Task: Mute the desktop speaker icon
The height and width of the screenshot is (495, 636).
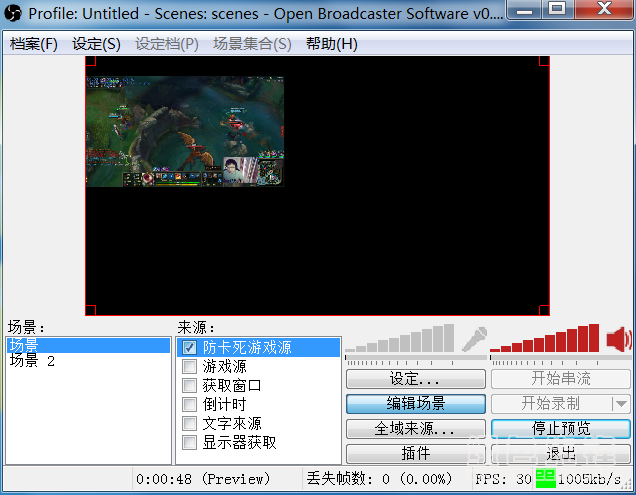Action: point(619,339)
